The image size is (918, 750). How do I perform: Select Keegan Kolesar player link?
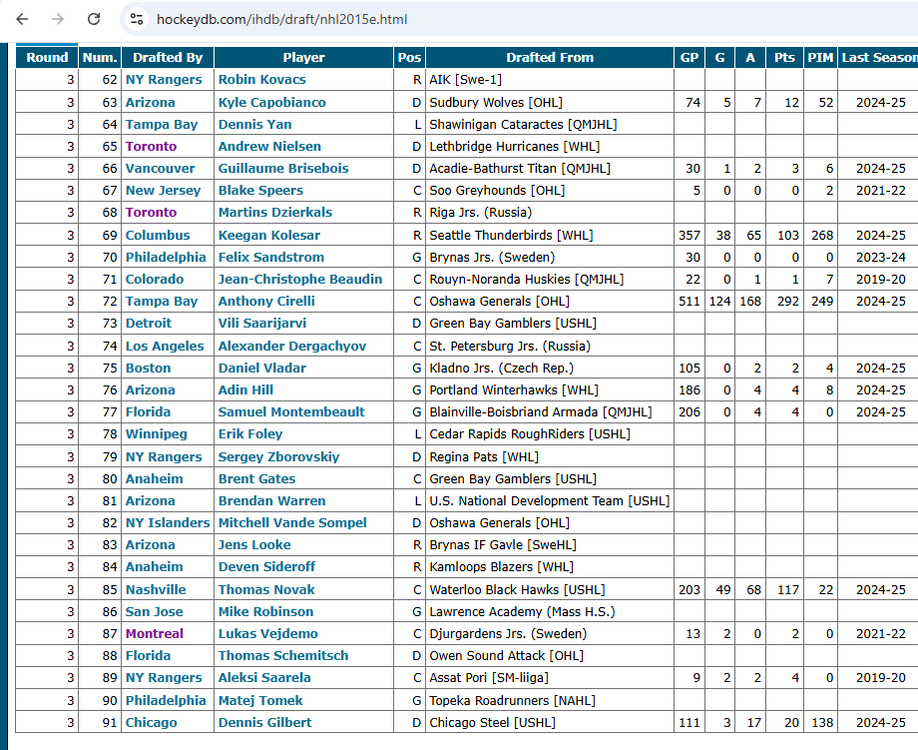point(269,235)
